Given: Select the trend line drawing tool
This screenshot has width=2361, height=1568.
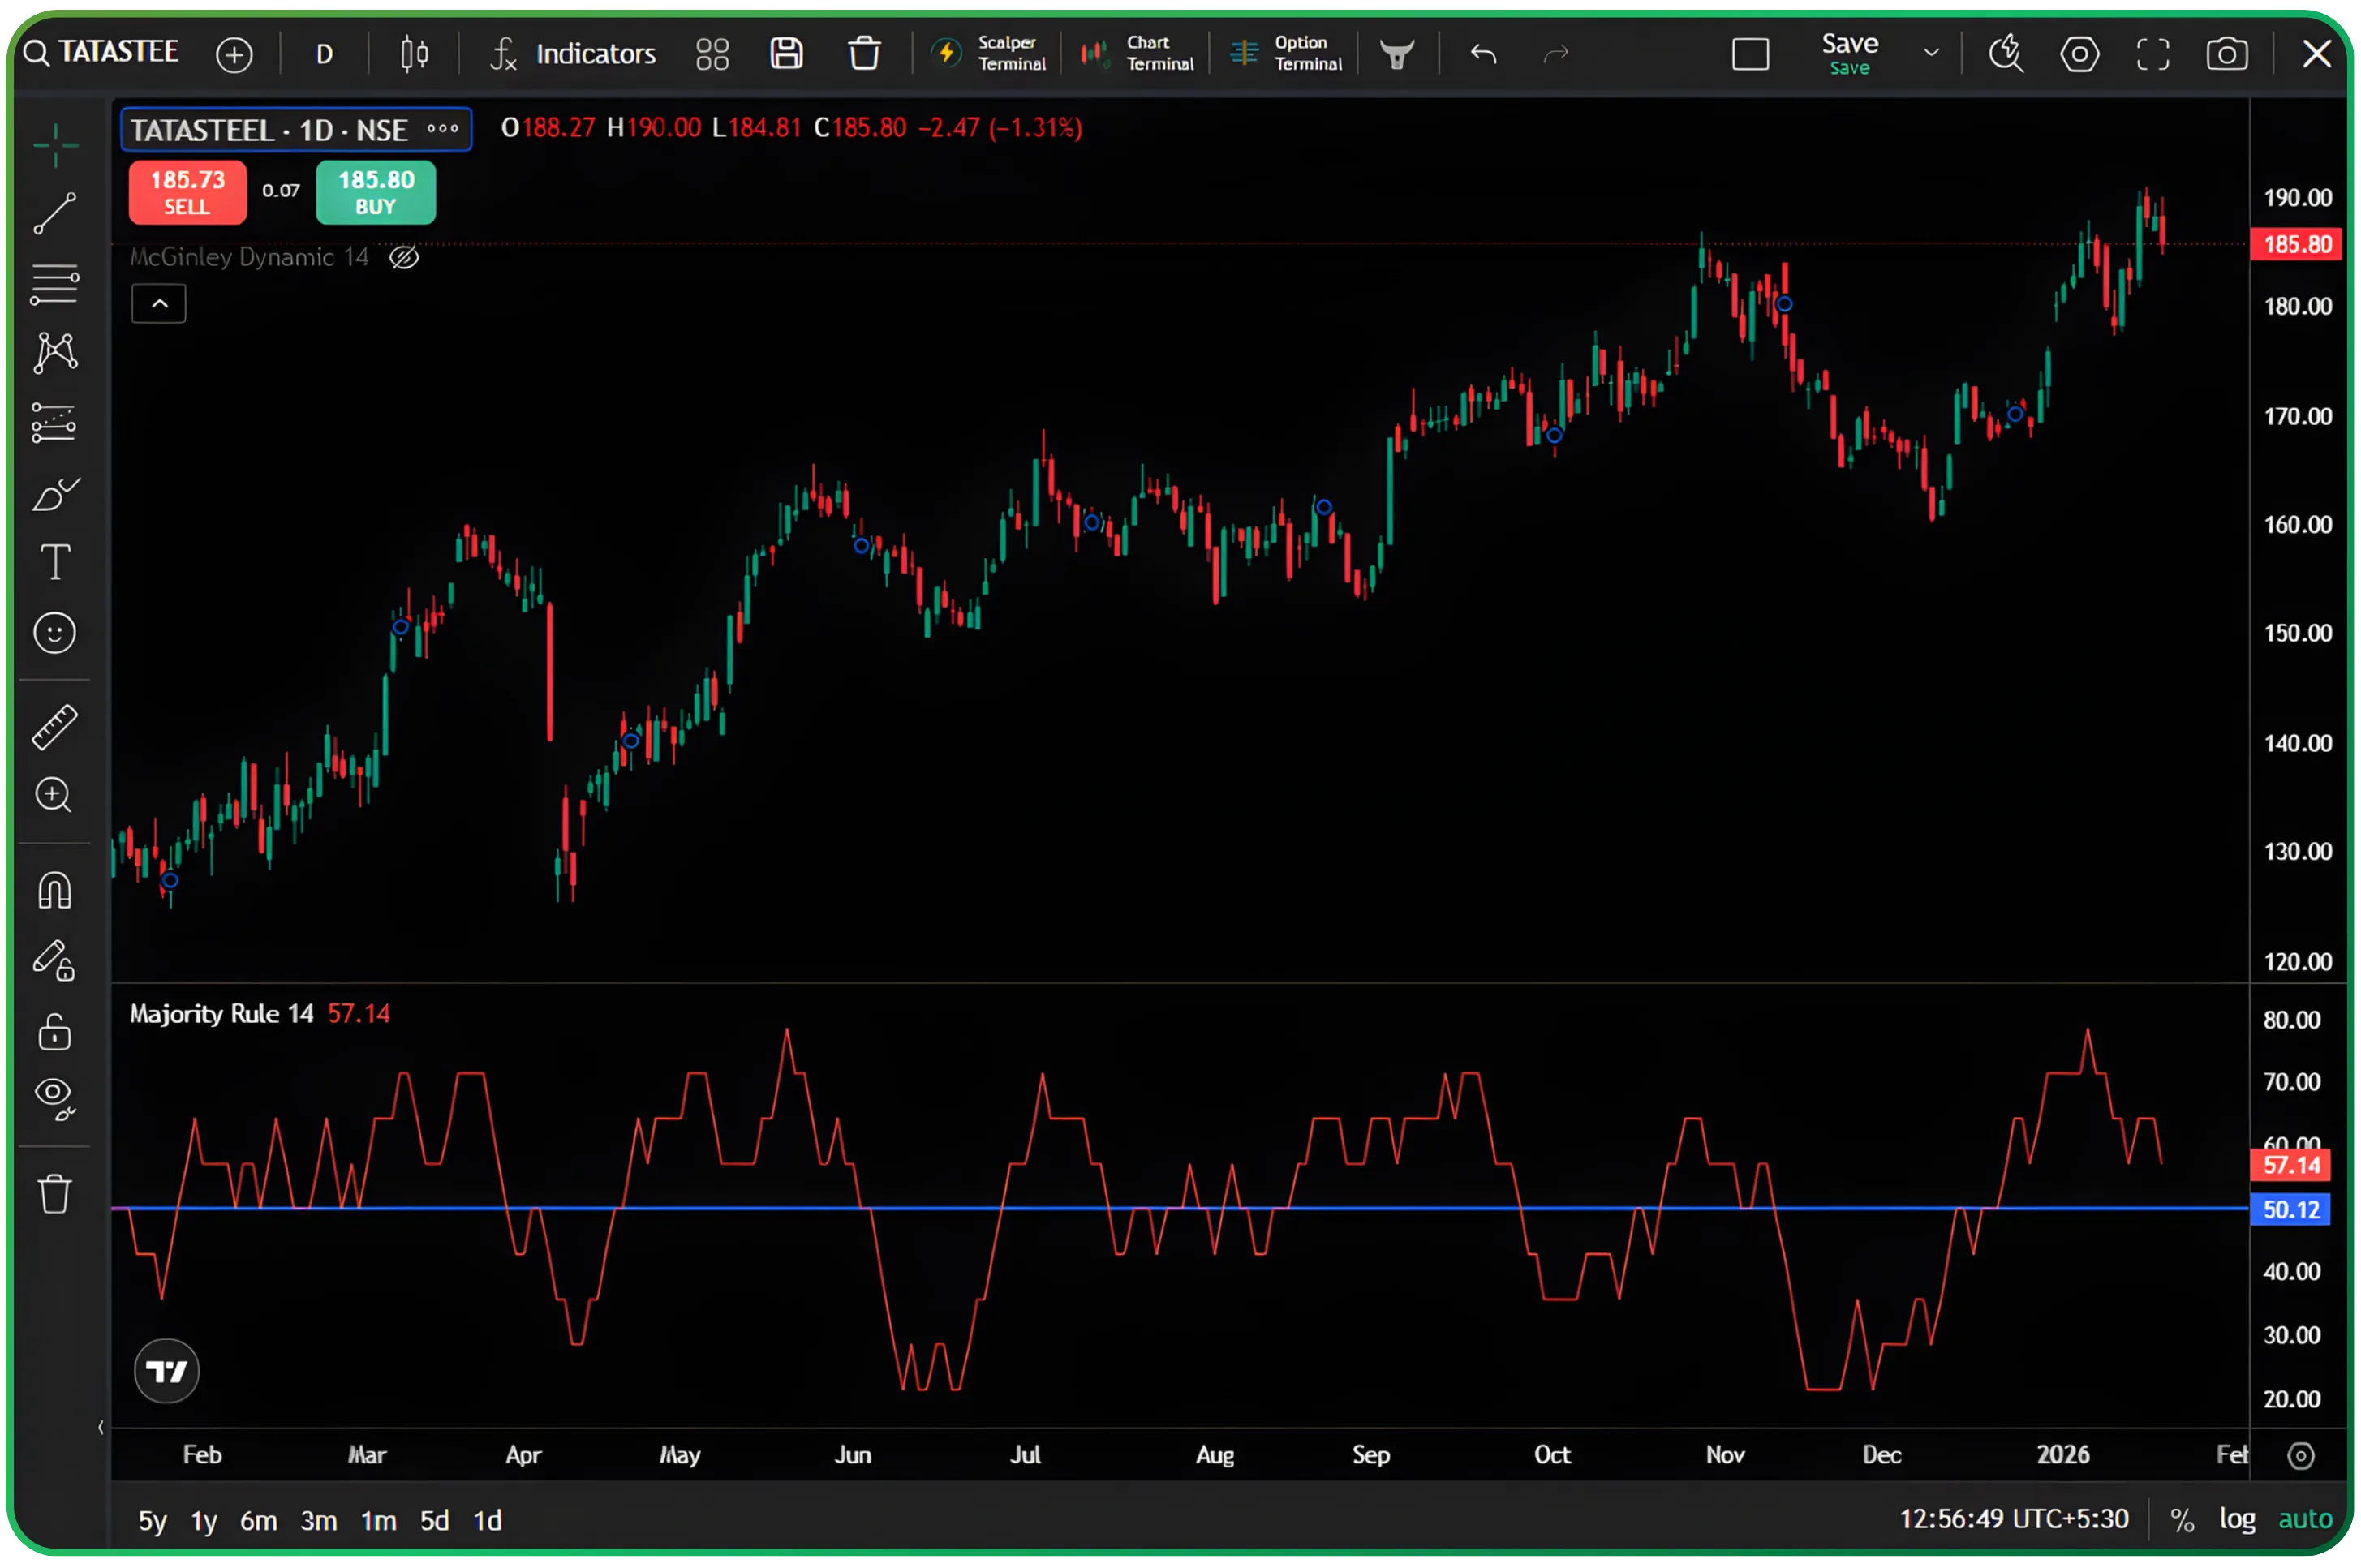Looking at the screenshot, I should coord(54,214).
